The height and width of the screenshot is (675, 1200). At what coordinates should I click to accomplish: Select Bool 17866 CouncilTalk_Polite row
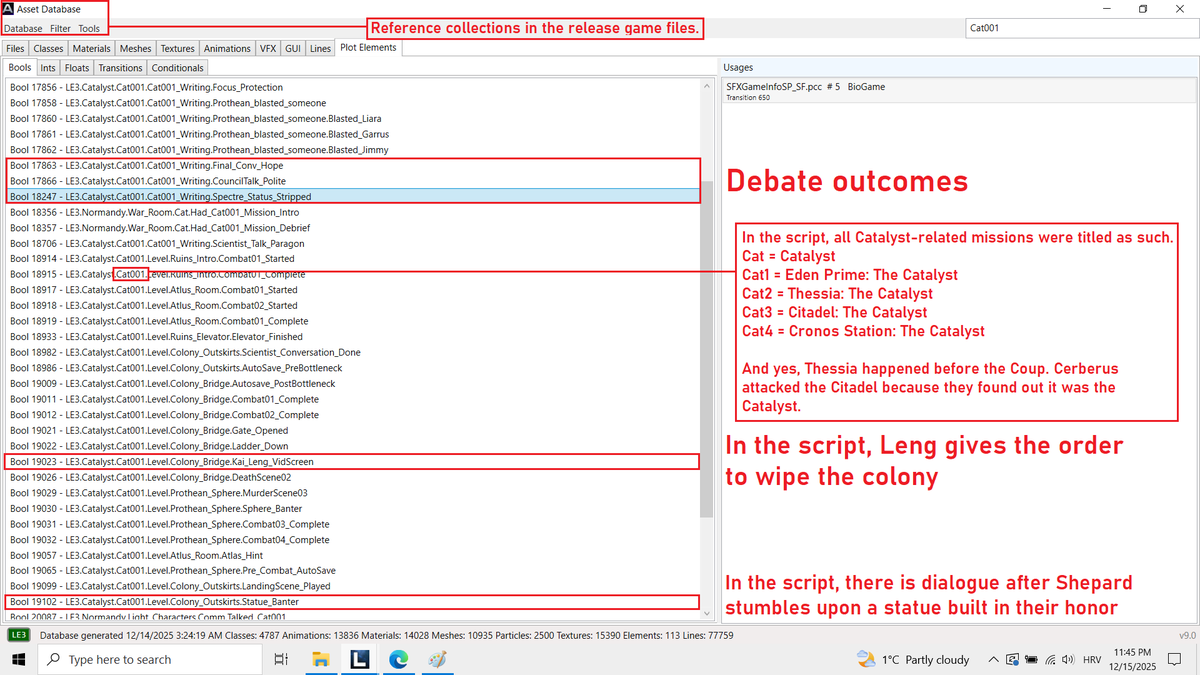pyautogui.click(x=354, y=181)
